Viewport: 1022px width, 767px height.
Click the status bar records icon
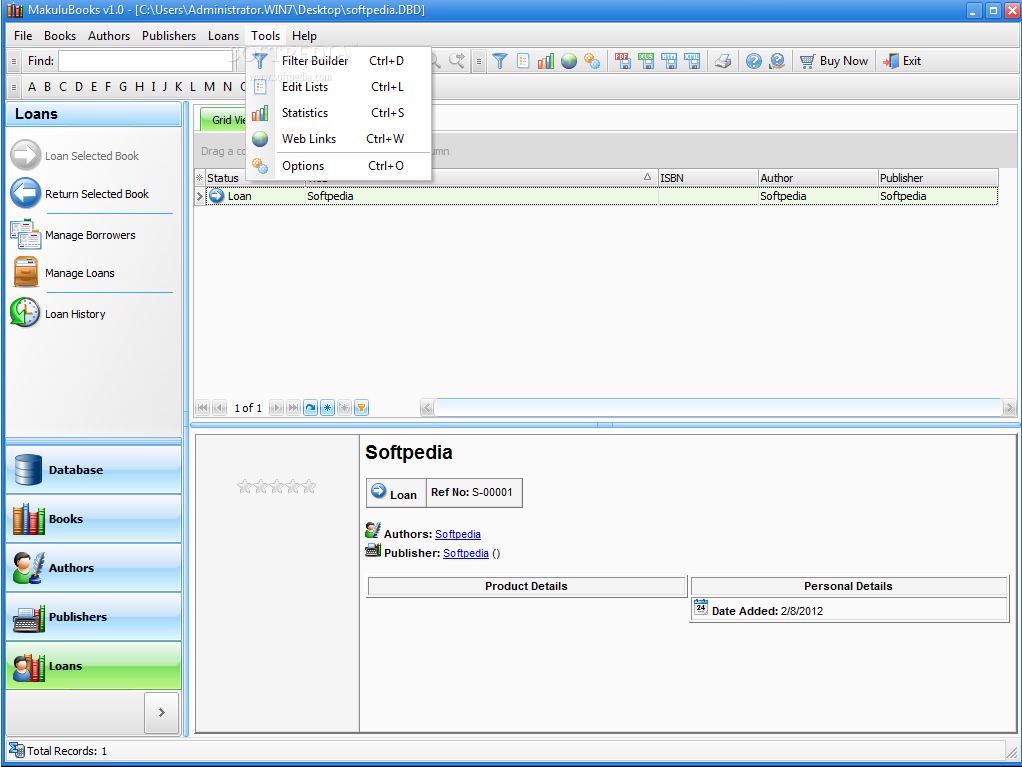tap(16, 750)
